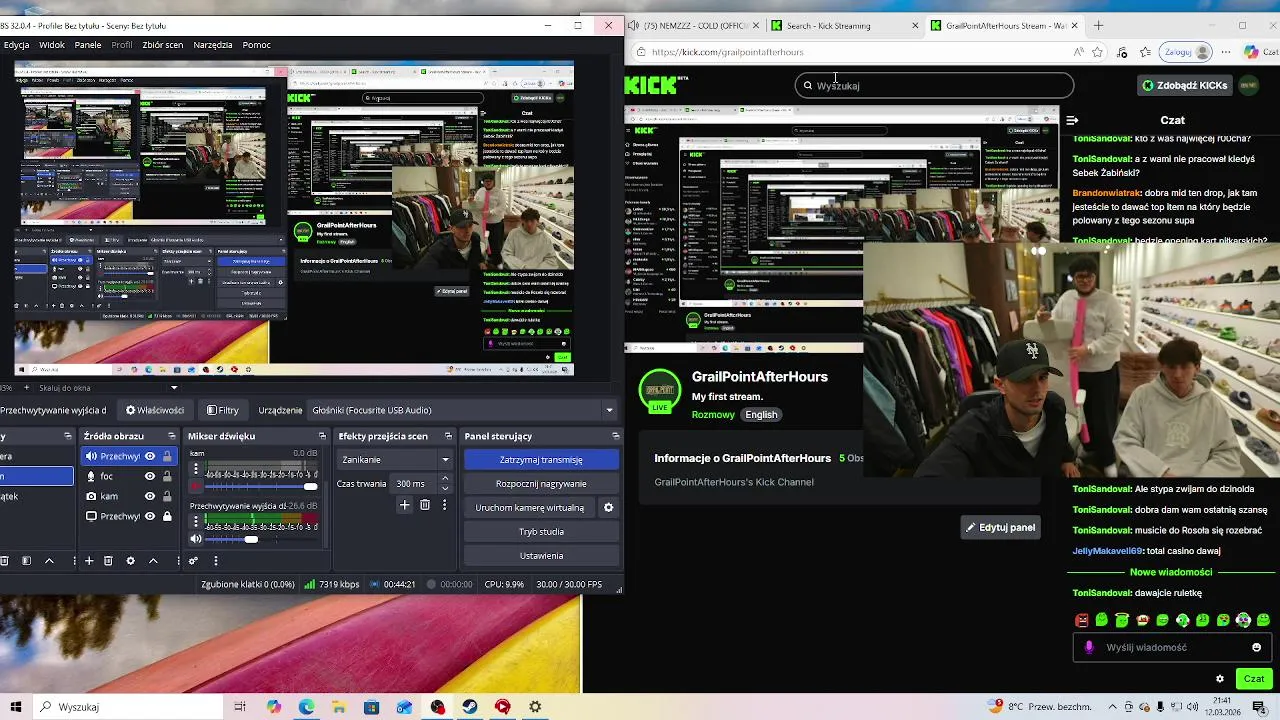Toggle visibility of the selected Przechwytywanie audio source
This screenshot has width=1280, height=720.
[x=150, y=456]
